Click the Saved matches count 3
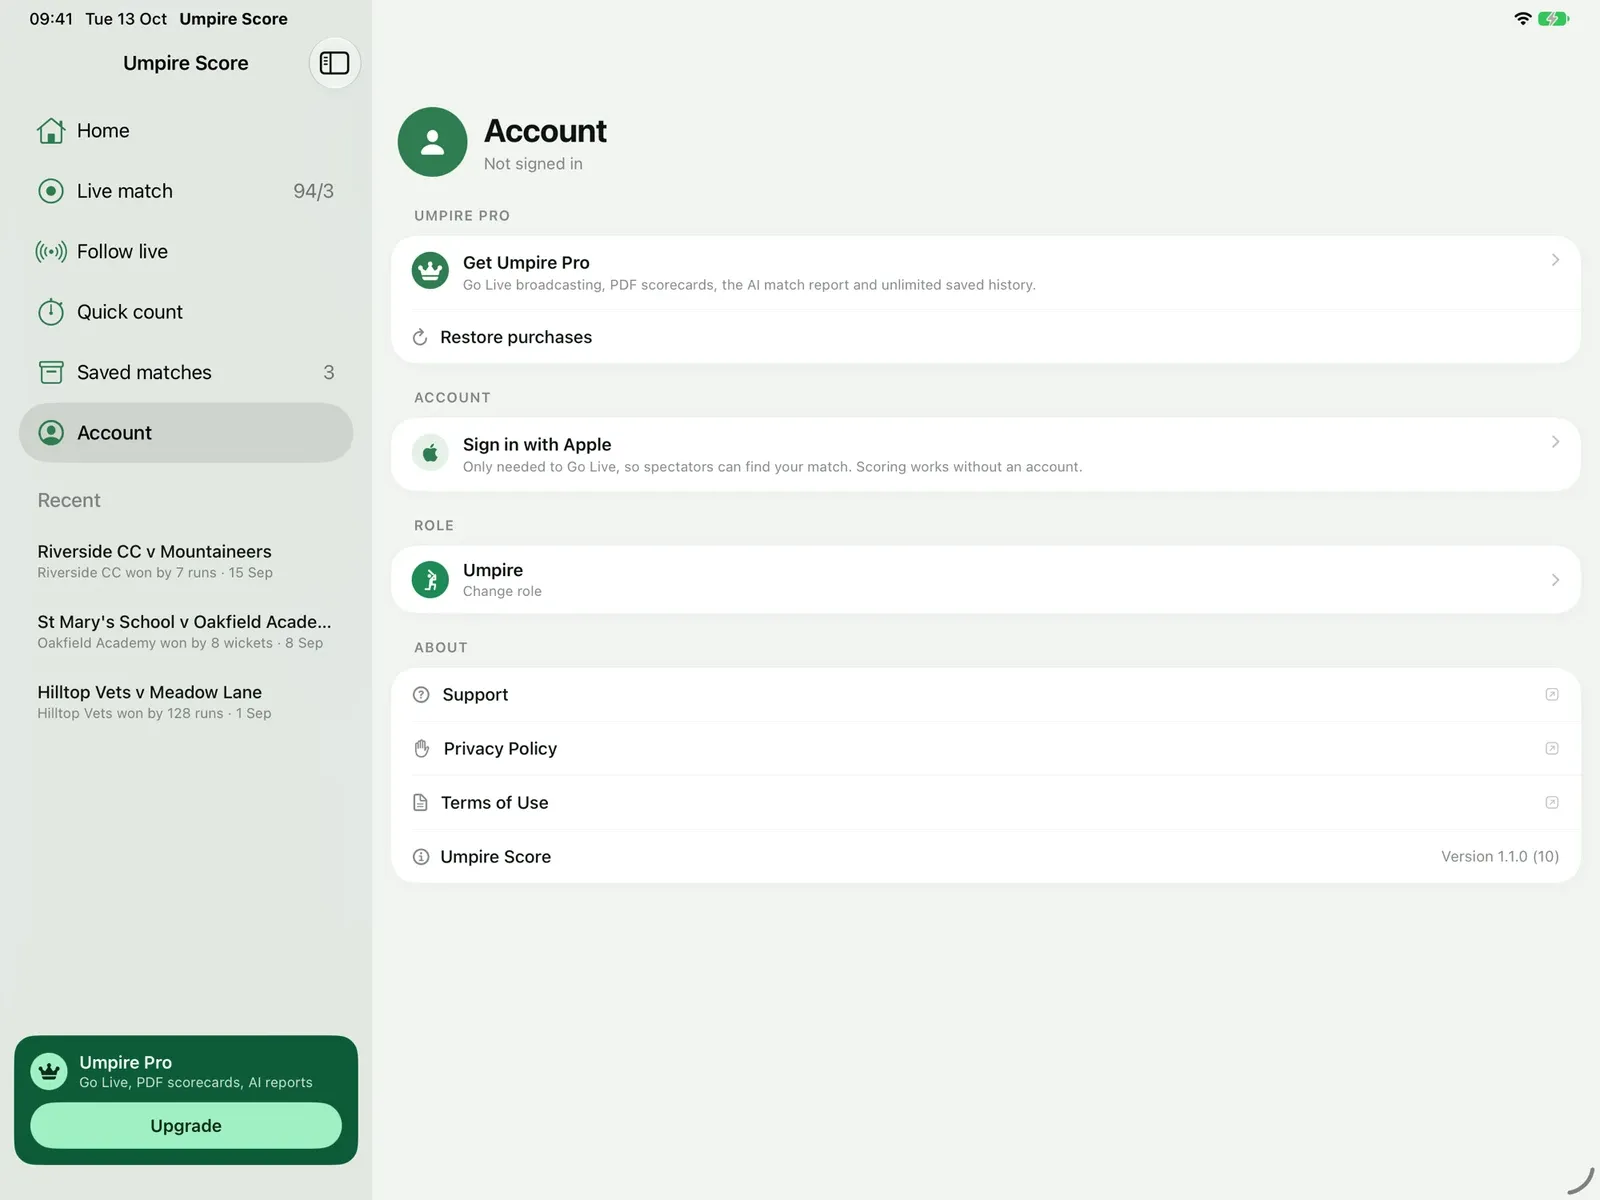This screenshot has width=1600, height=1200. tap(328, 373)
